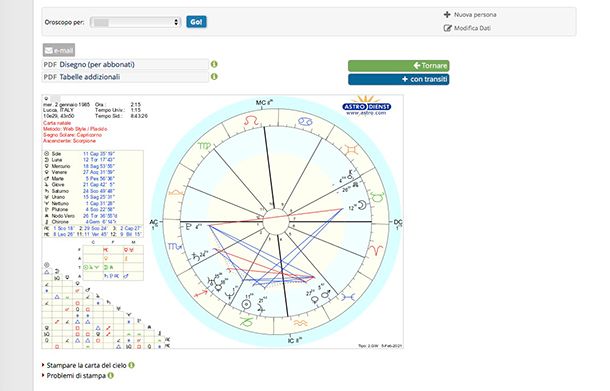Click the IC label below the chart

pyautogui.click(x=294, y=340)
